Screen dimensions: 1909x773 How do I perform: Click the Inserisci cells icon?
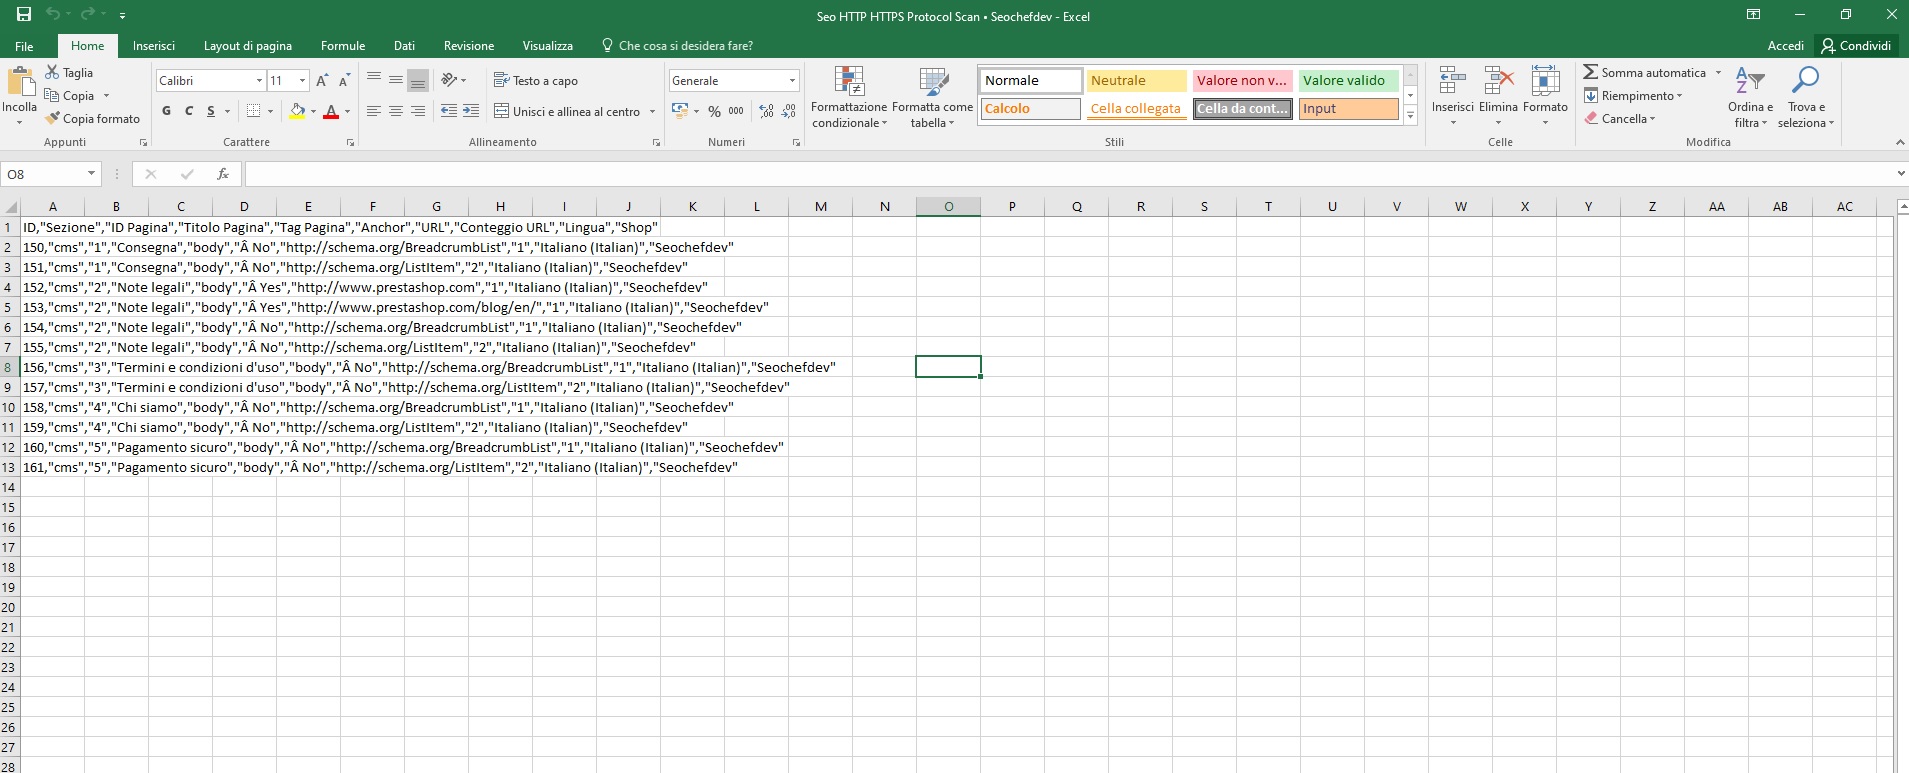tap(1452, 81)
